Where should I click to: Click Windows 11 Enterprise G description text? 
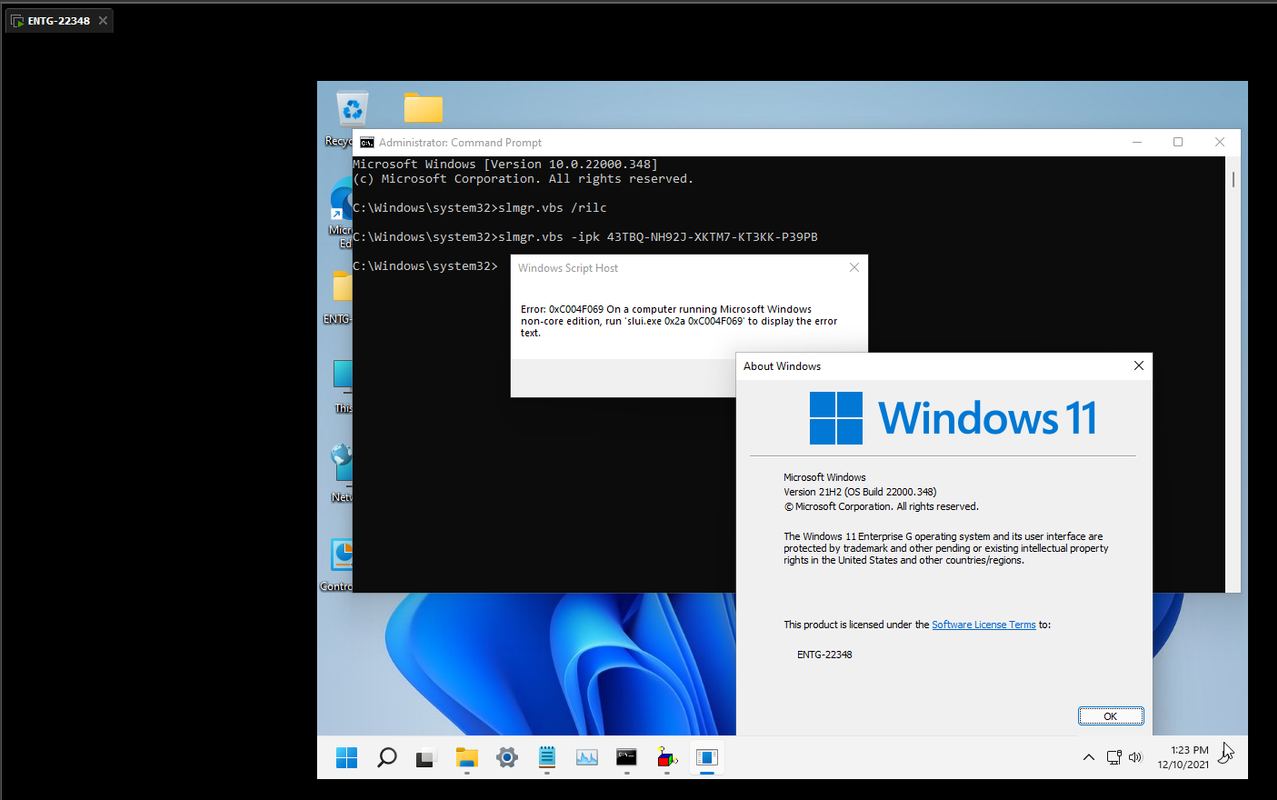tap(946, 548)
